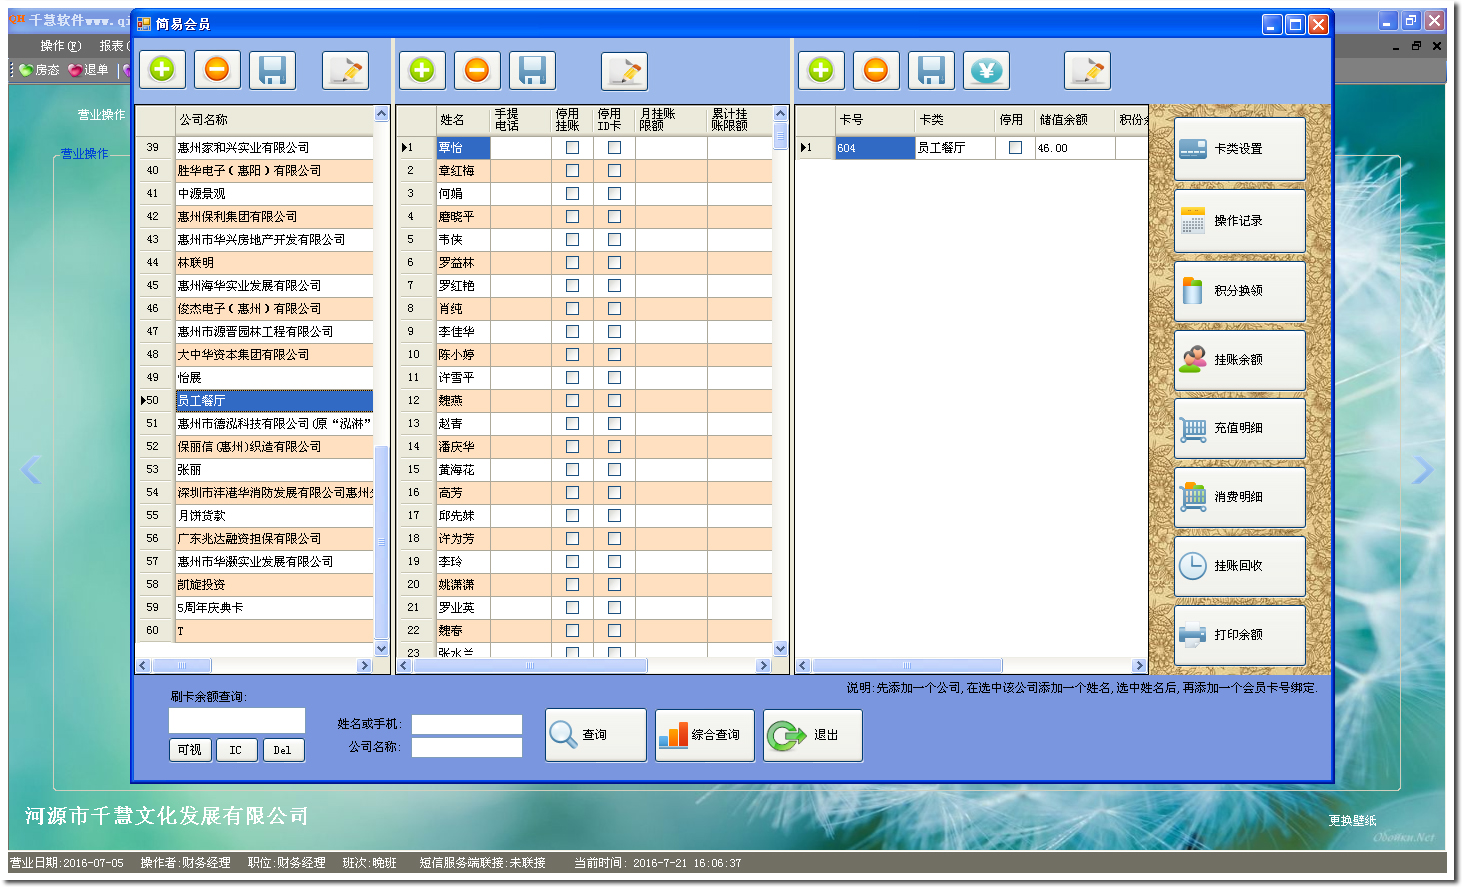Click the green add button in company panel
The width and height of the screenshot is (1467, 893).
tap(162, 70)
